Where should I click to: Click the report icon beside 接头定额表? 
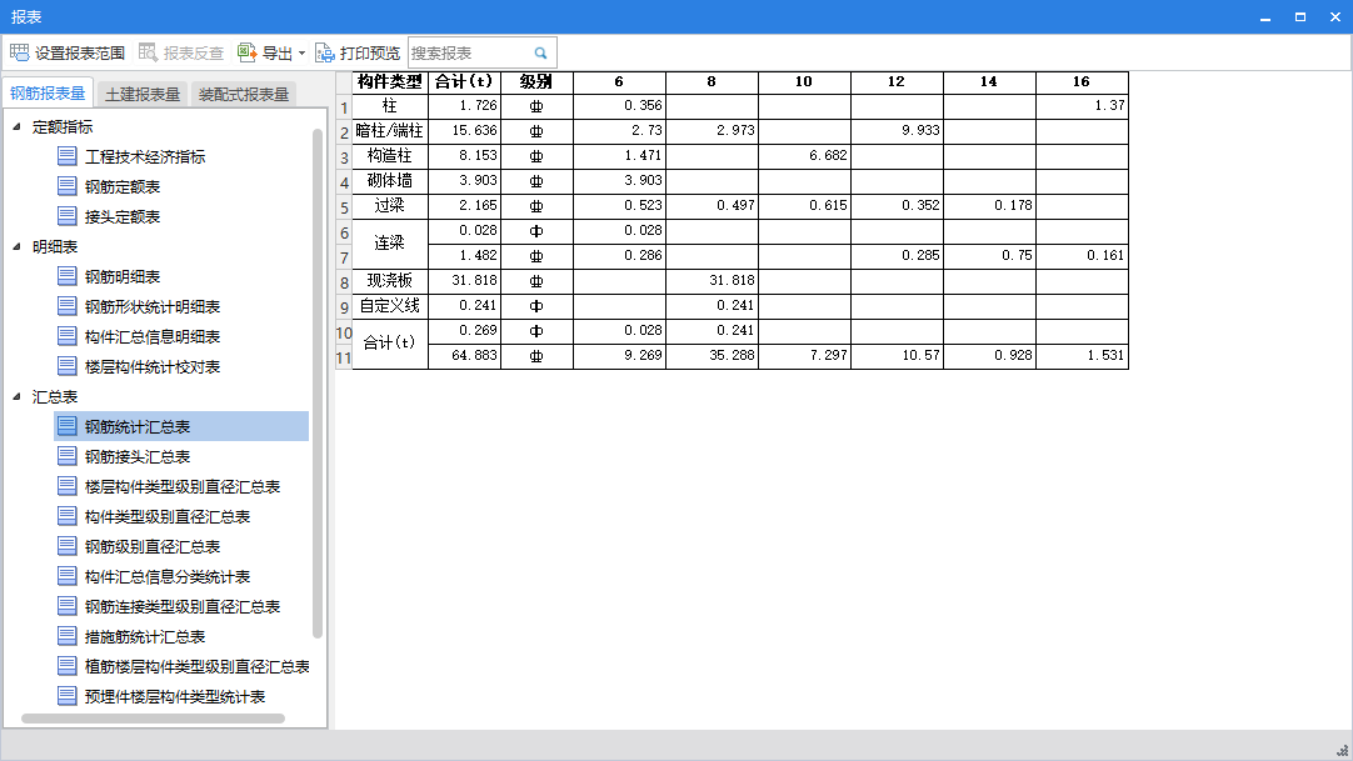coord(67,216)
